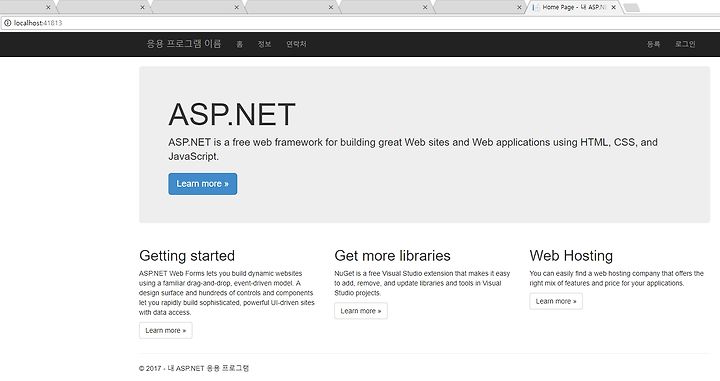720x381 pixels.
Task: Click the ASP.NET jumbotron heading
Action: pos(232,114)
